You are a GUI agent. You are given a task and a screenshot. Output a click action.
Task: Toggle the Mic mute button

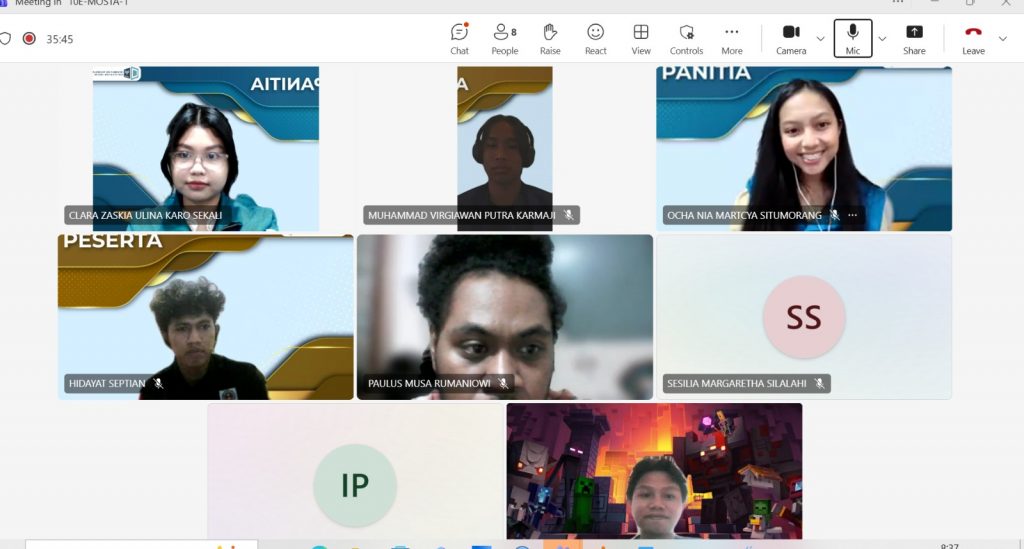852,38
